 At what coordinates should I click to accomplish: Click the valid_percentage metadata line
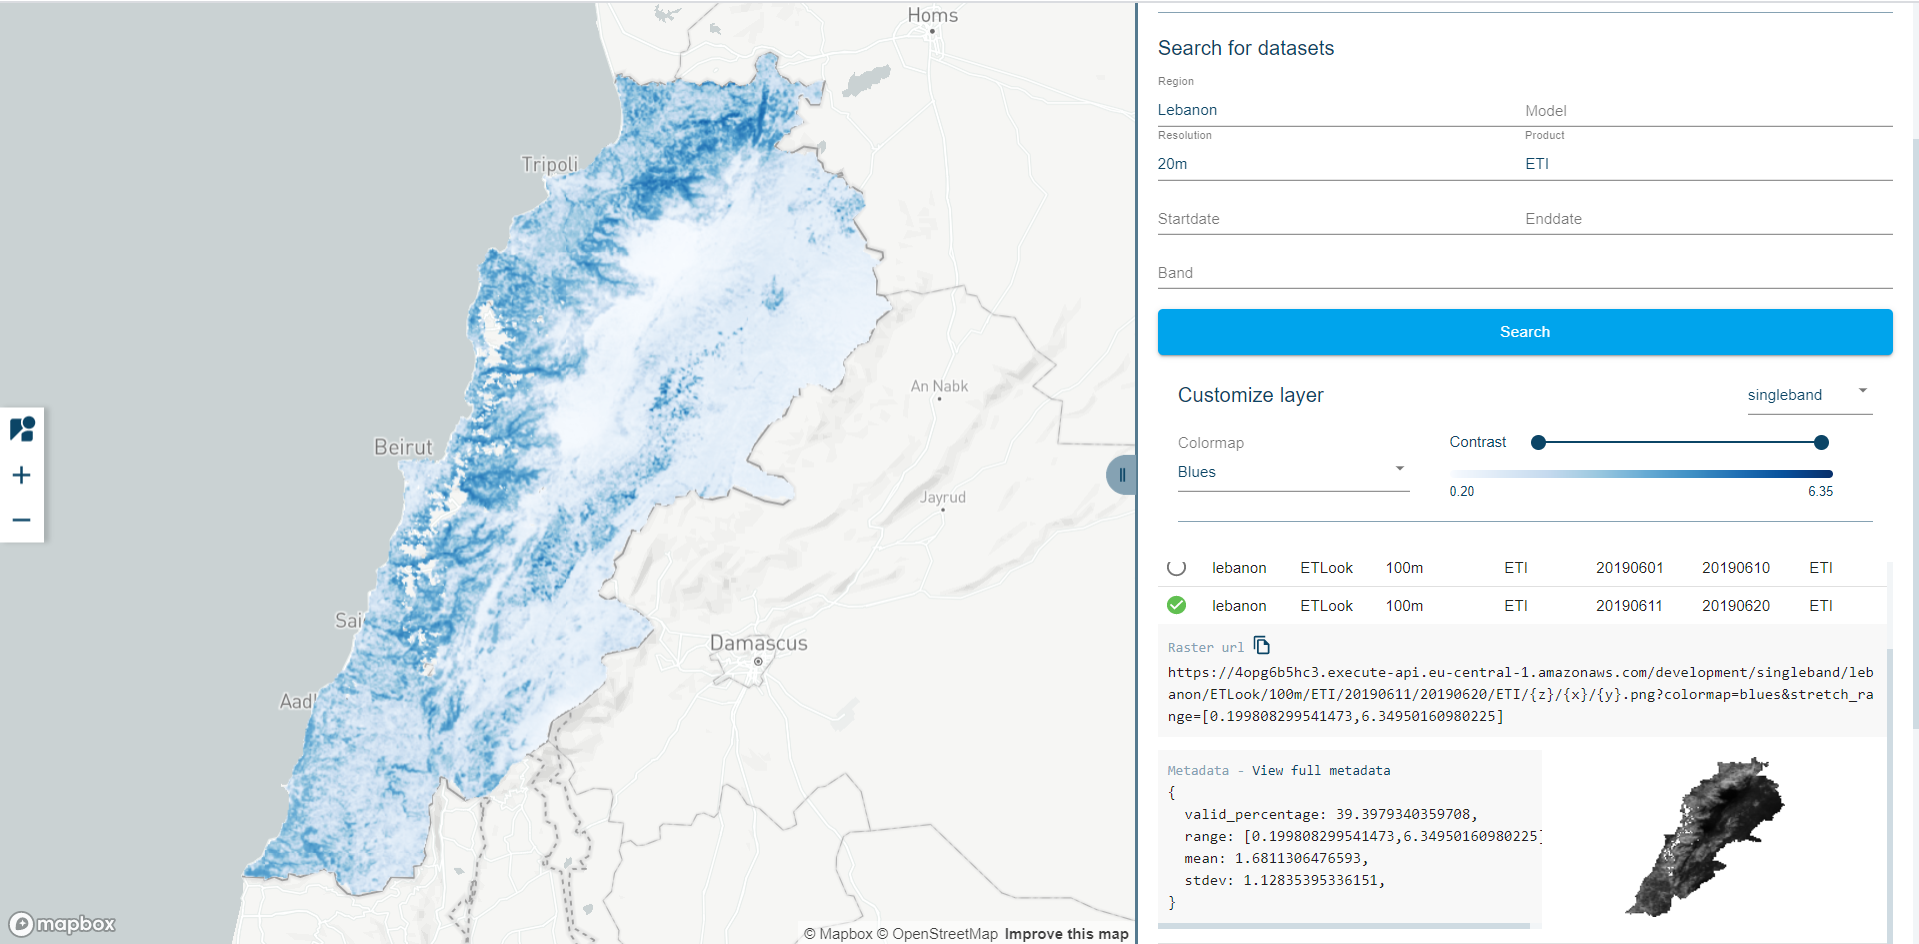[1331, 814]
